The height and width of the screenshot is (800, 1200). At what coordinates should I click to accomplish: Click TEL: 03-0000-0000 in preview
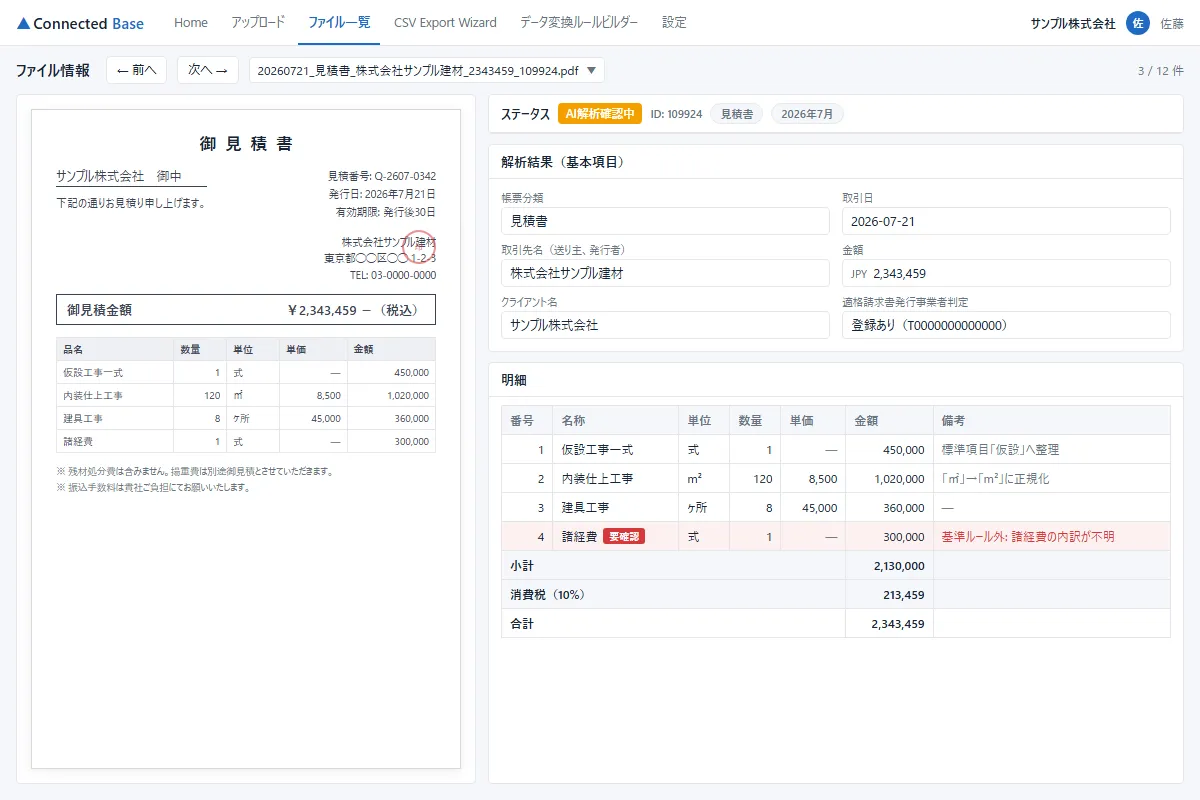point(392,275)
